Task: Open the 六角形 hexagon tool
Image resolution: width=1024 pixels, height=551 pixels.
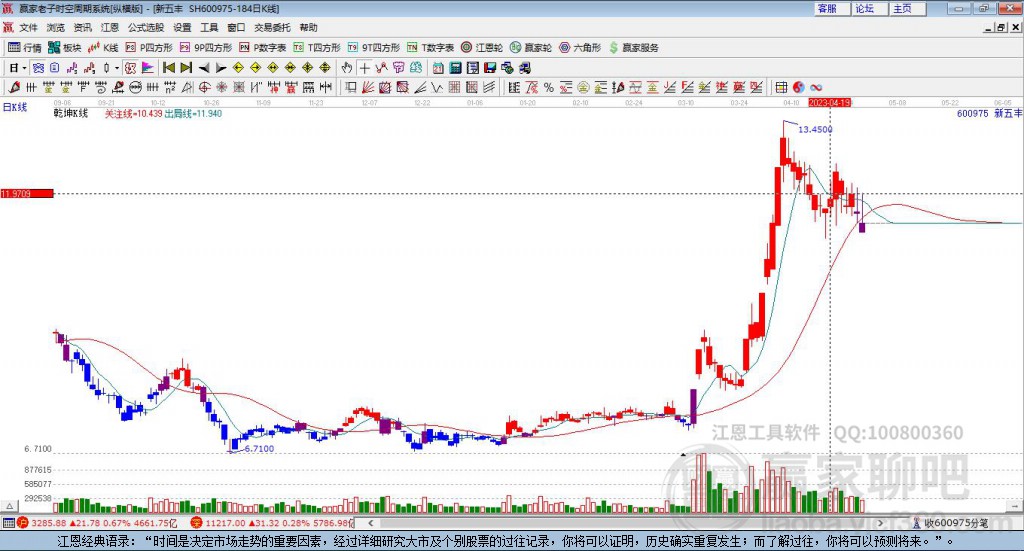Action: point(580,48)
